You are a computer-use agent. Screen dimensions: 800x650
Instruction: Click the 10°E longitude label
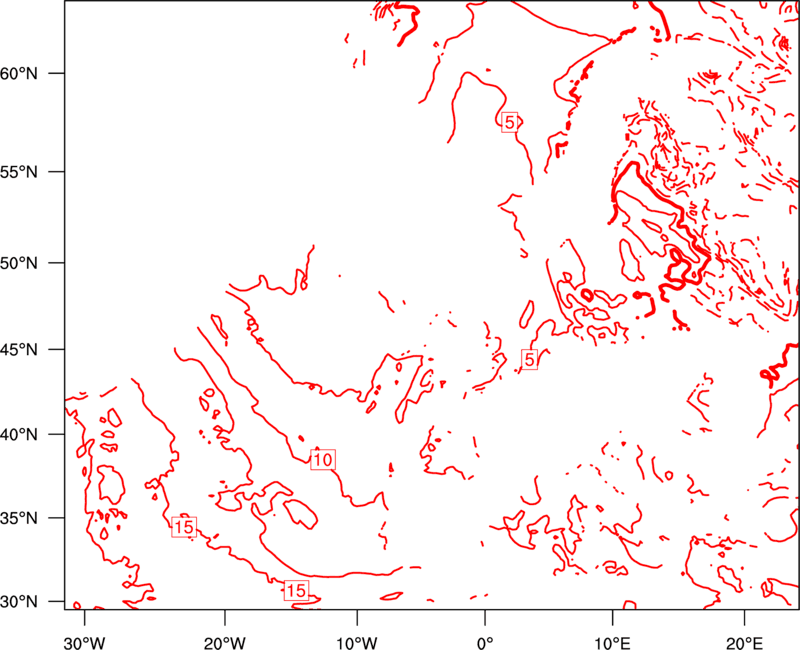click(612, 643)
